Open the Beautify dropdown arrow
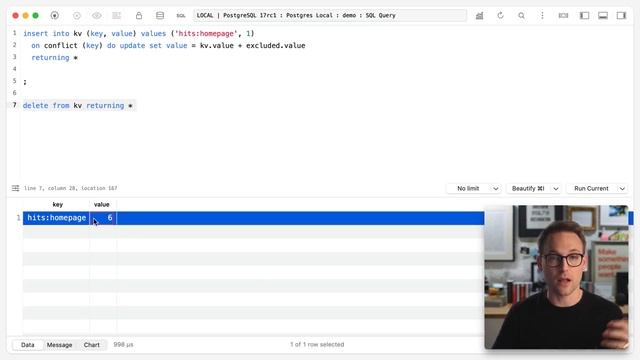 (556, 189)
